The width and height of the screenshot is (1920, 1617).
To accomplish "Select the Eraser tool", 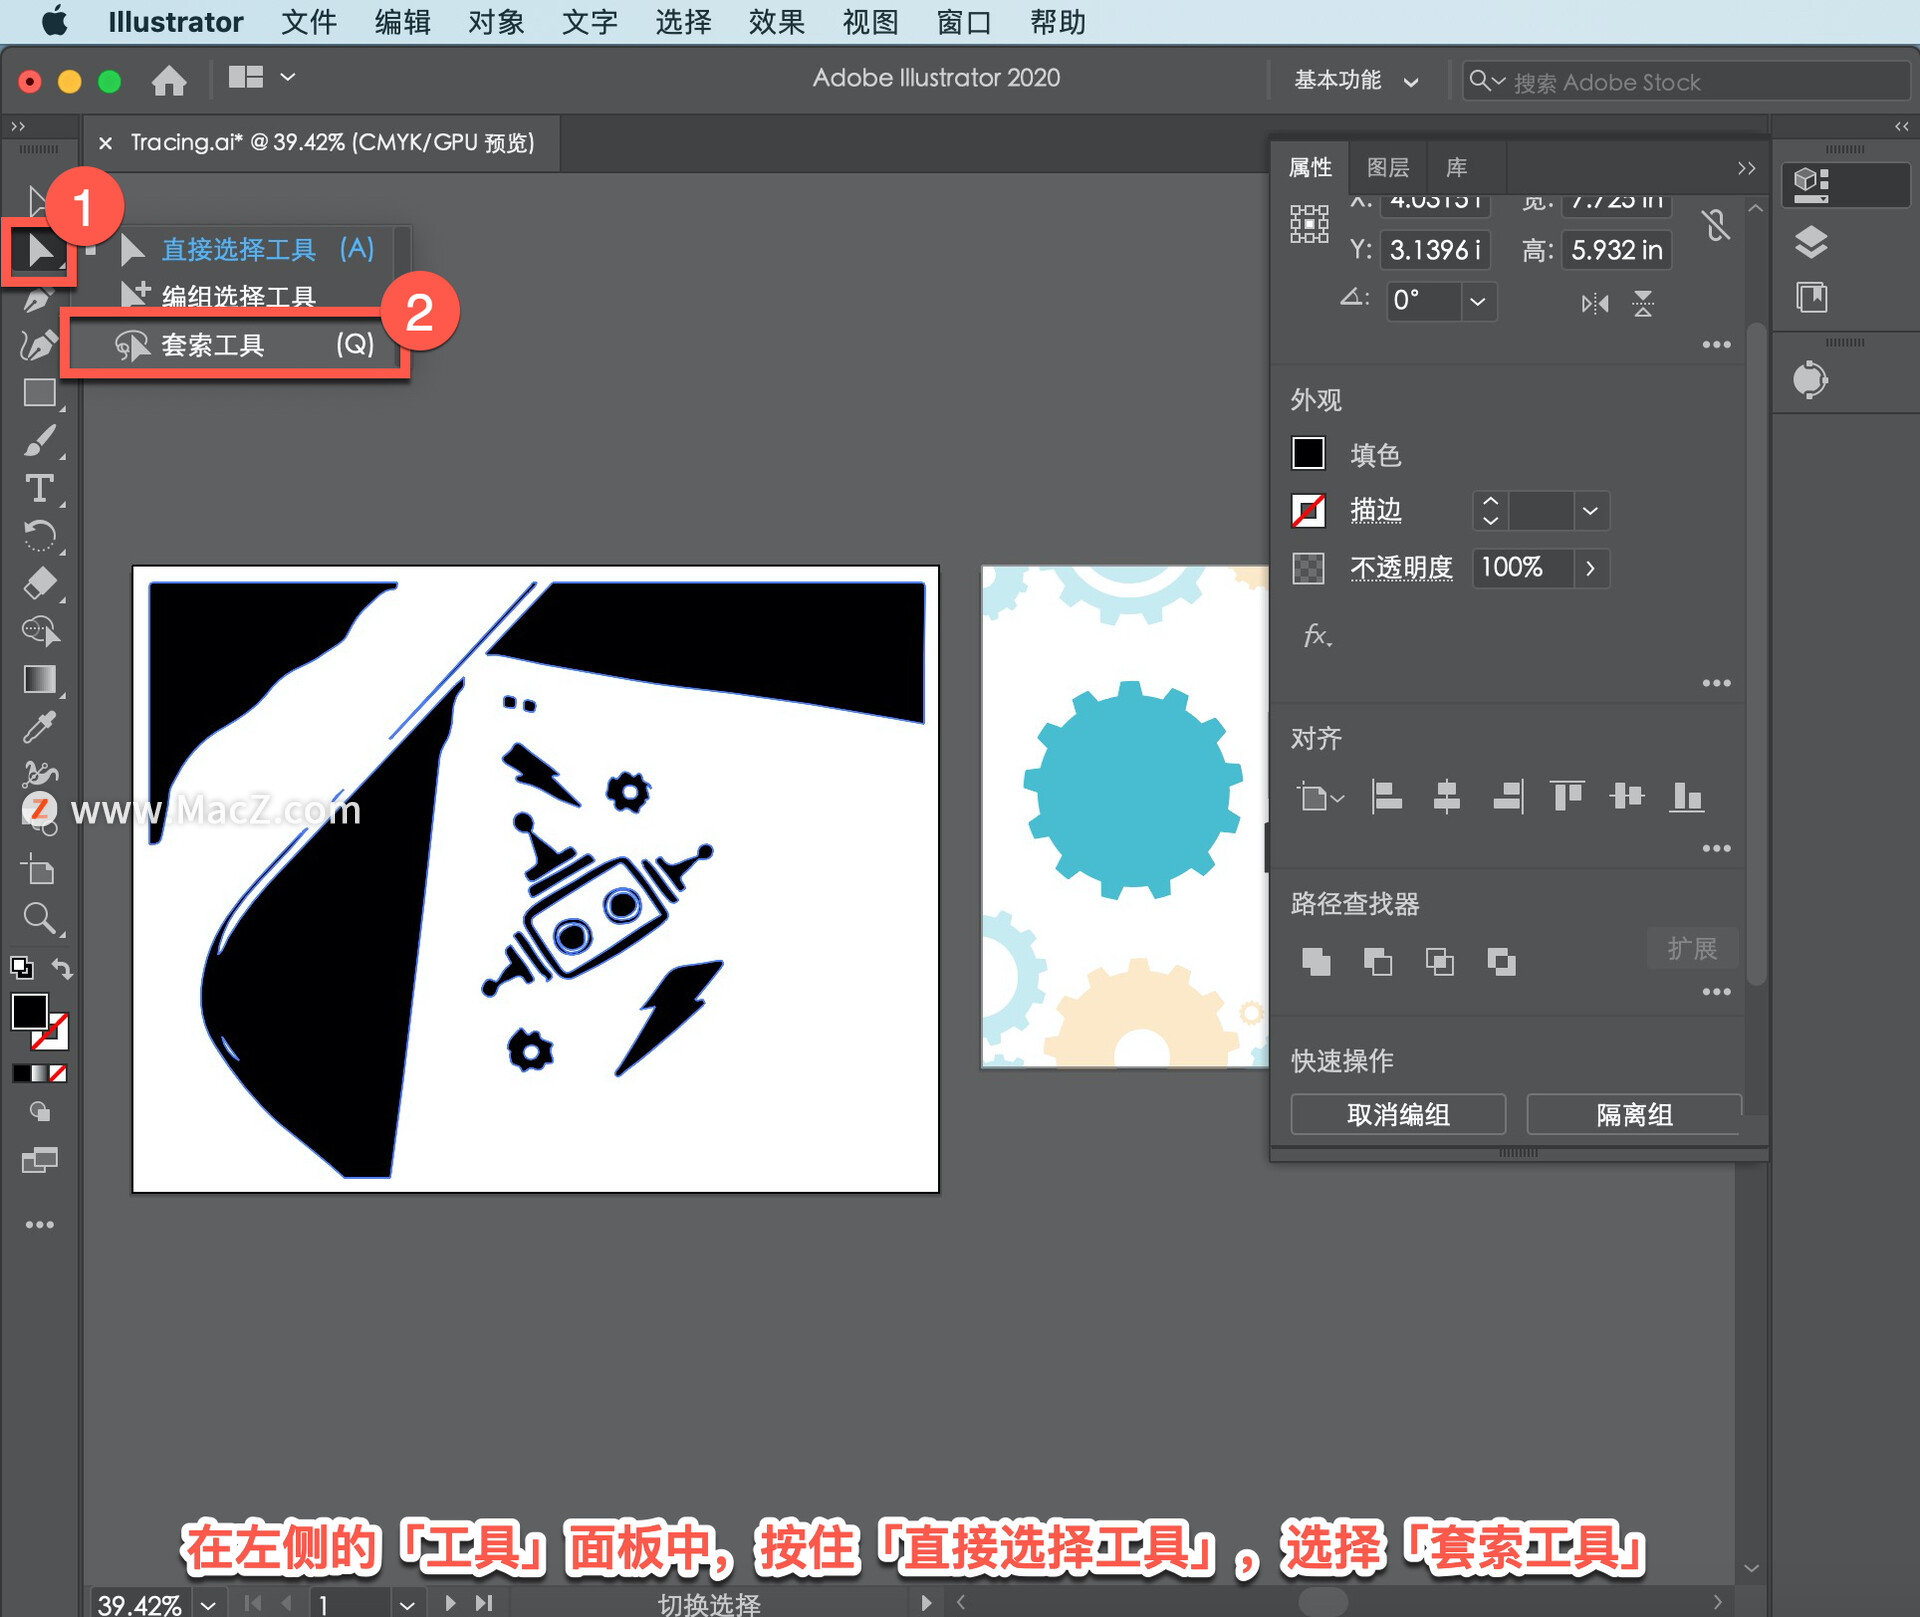I will click(x=39, y=583).
